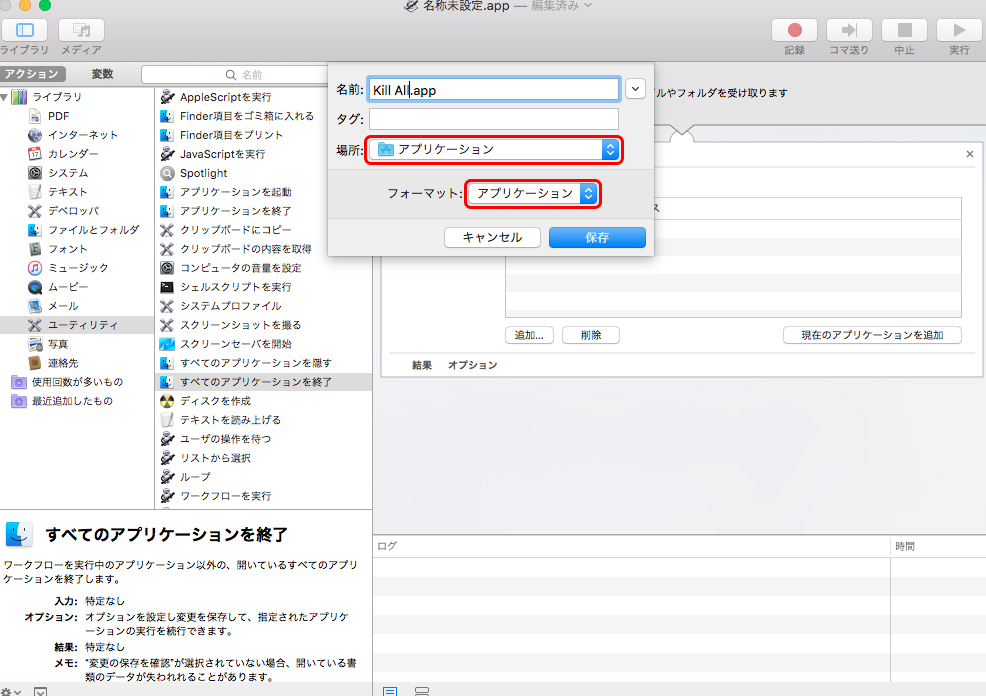Select the ディスクを作成 action
986x696 pixels.
(215, 401)
